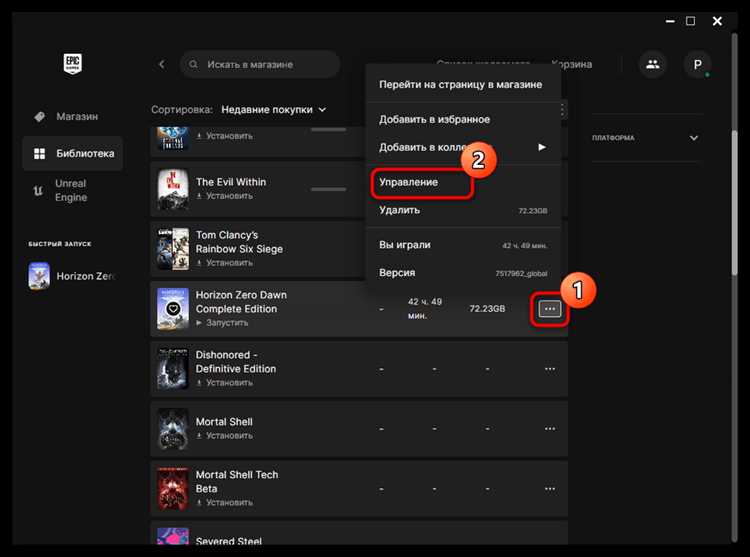Expand the ПЛАТФОРМА filter chevron
The height and width of the screenshot is (557, 750).
click(694, 138)
